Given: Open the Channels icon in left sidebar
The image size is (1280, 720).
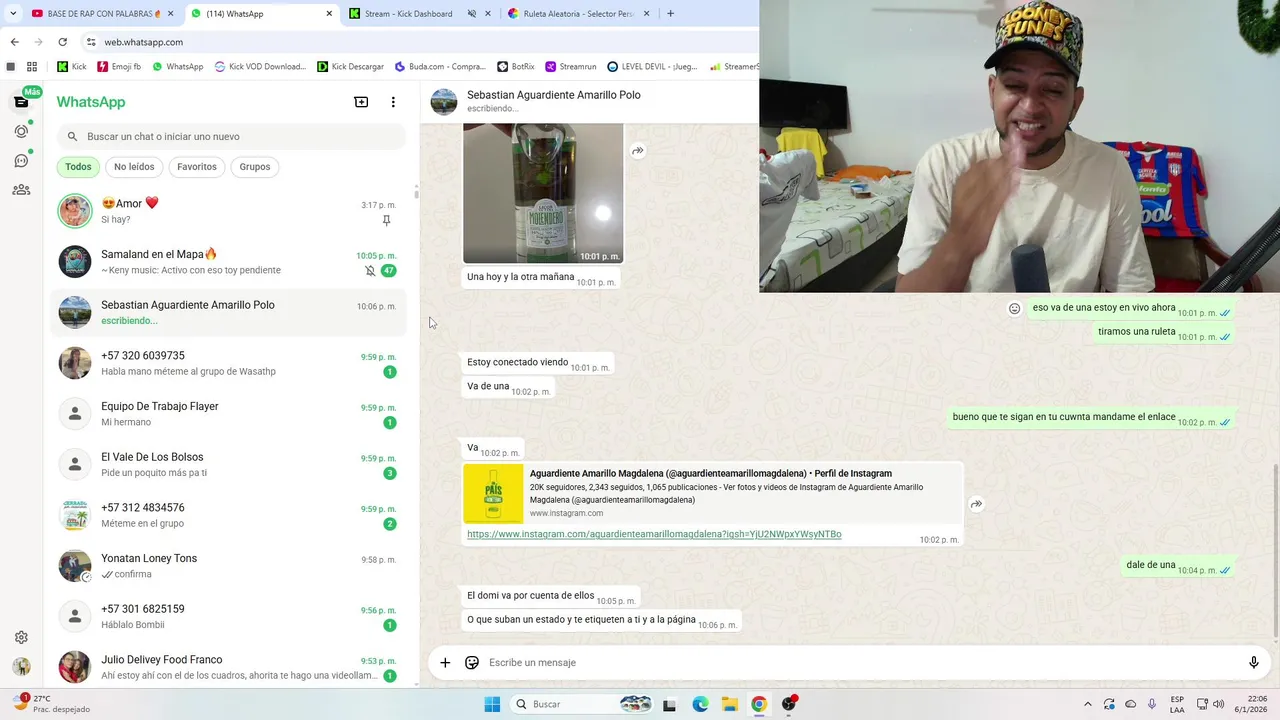Looking at the screenshot, I should [21, 160].
